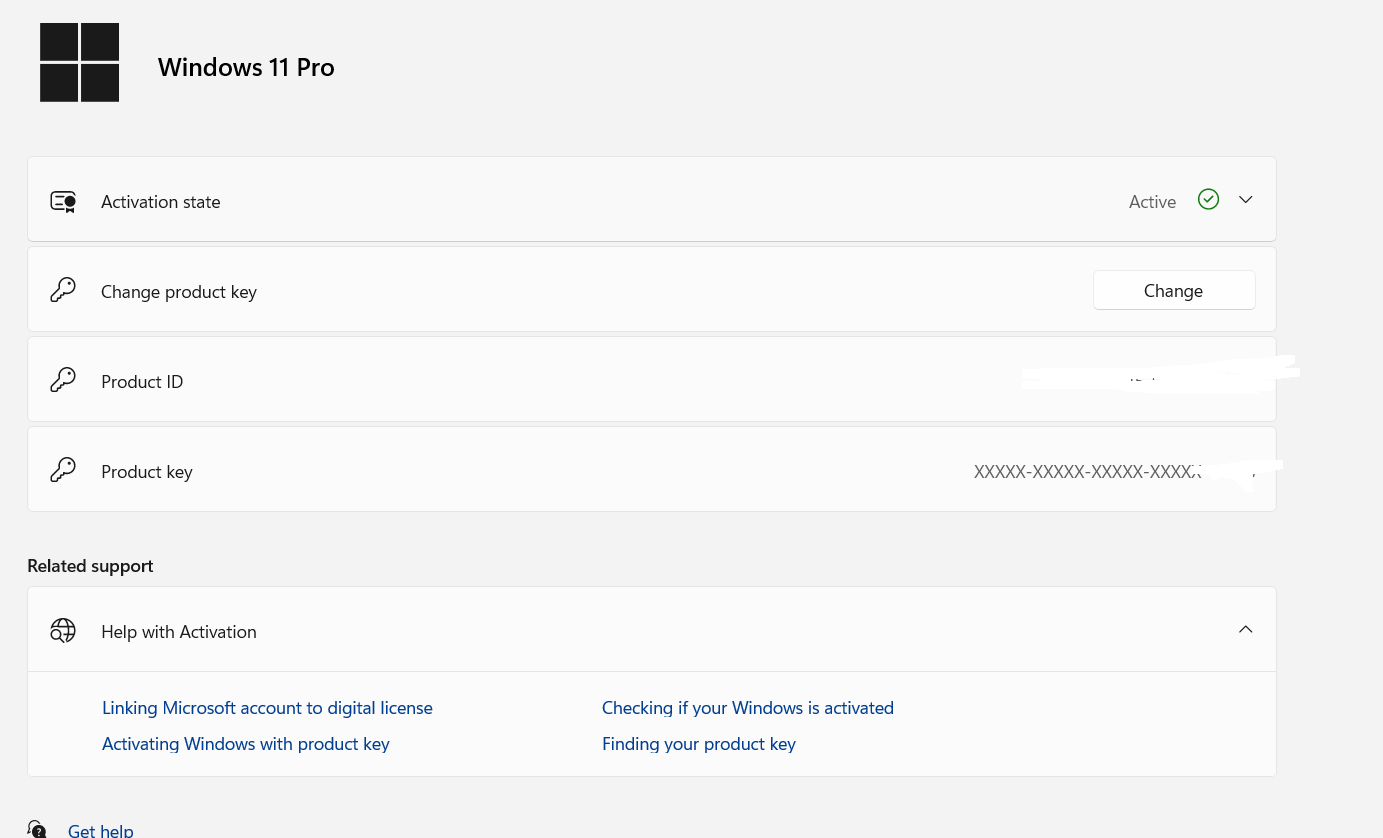Click the Windows 11 Pro title text

point(246,67)
